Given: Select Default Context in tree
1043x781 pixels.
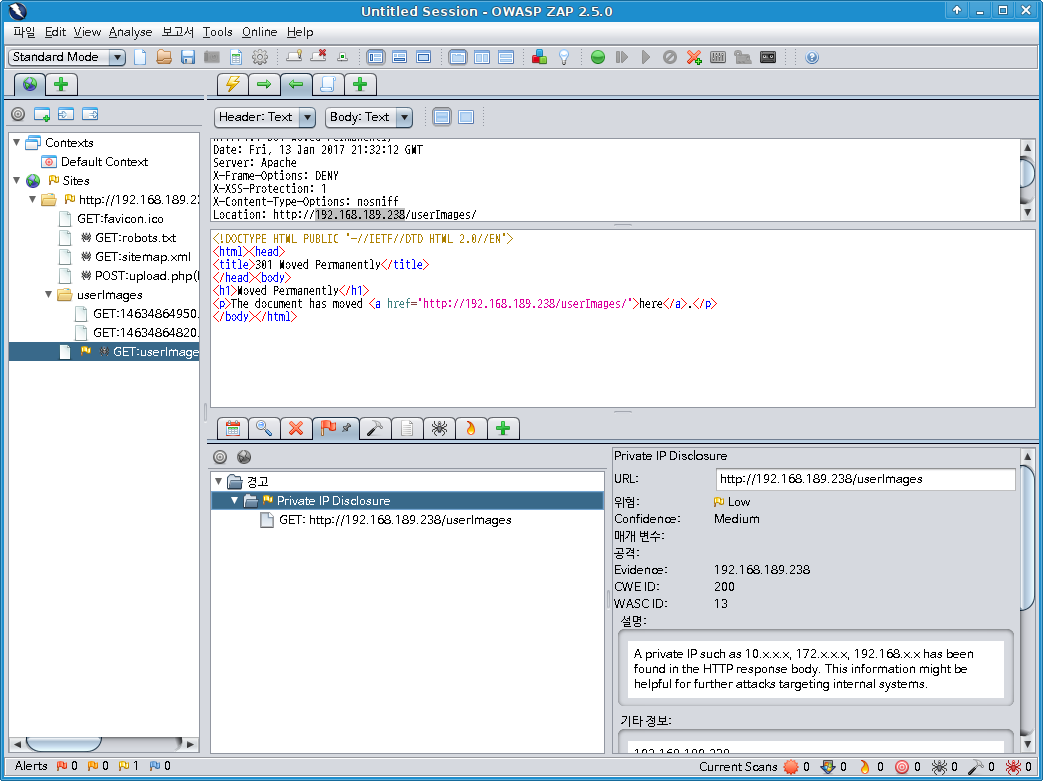Looking at the screenshot, I should [x=104, y=162].
